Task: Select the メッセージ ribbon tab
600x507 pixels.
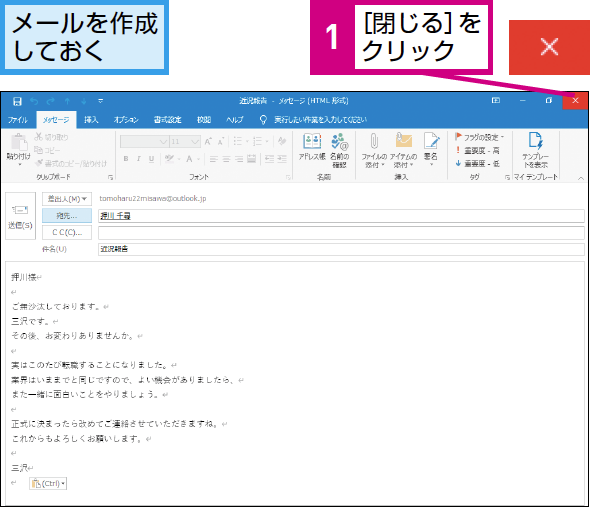Action: point(56,120)
